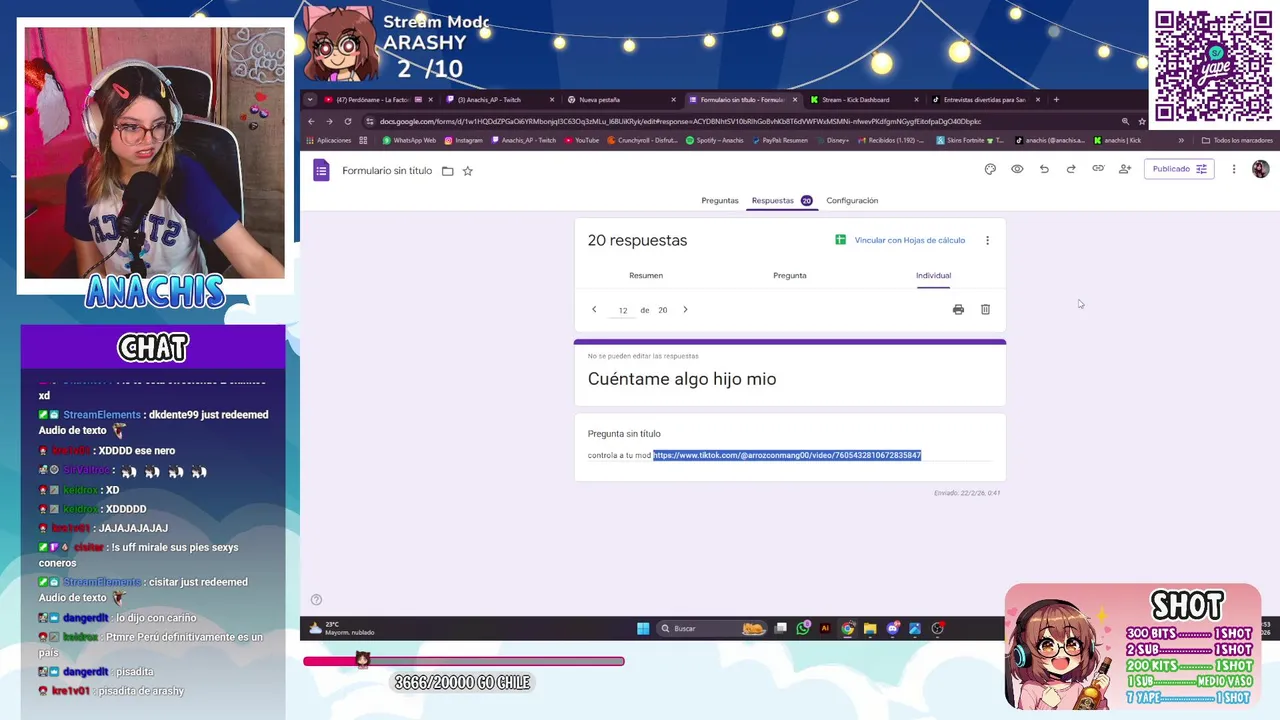Switch to the Respuestas tab
This screenshot has width=1280, height=720.
[x=781, y=201]
